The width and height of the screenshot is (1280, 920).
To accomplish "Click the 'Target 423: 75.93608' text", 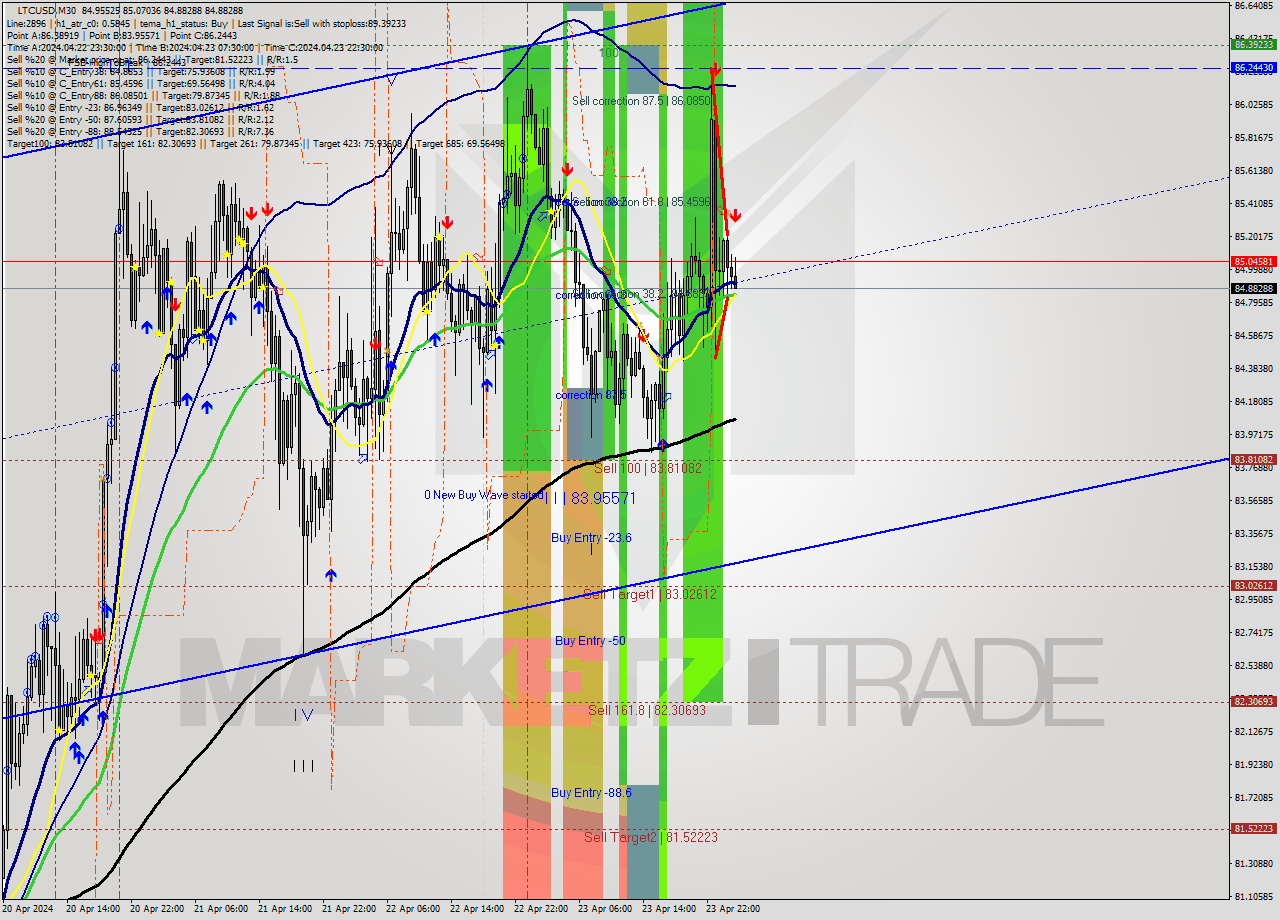I will [358, 143].
